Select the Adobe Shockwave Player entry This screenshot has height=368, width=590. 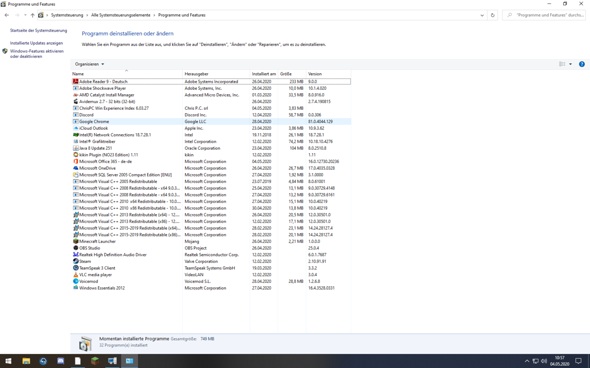[211, 88]
